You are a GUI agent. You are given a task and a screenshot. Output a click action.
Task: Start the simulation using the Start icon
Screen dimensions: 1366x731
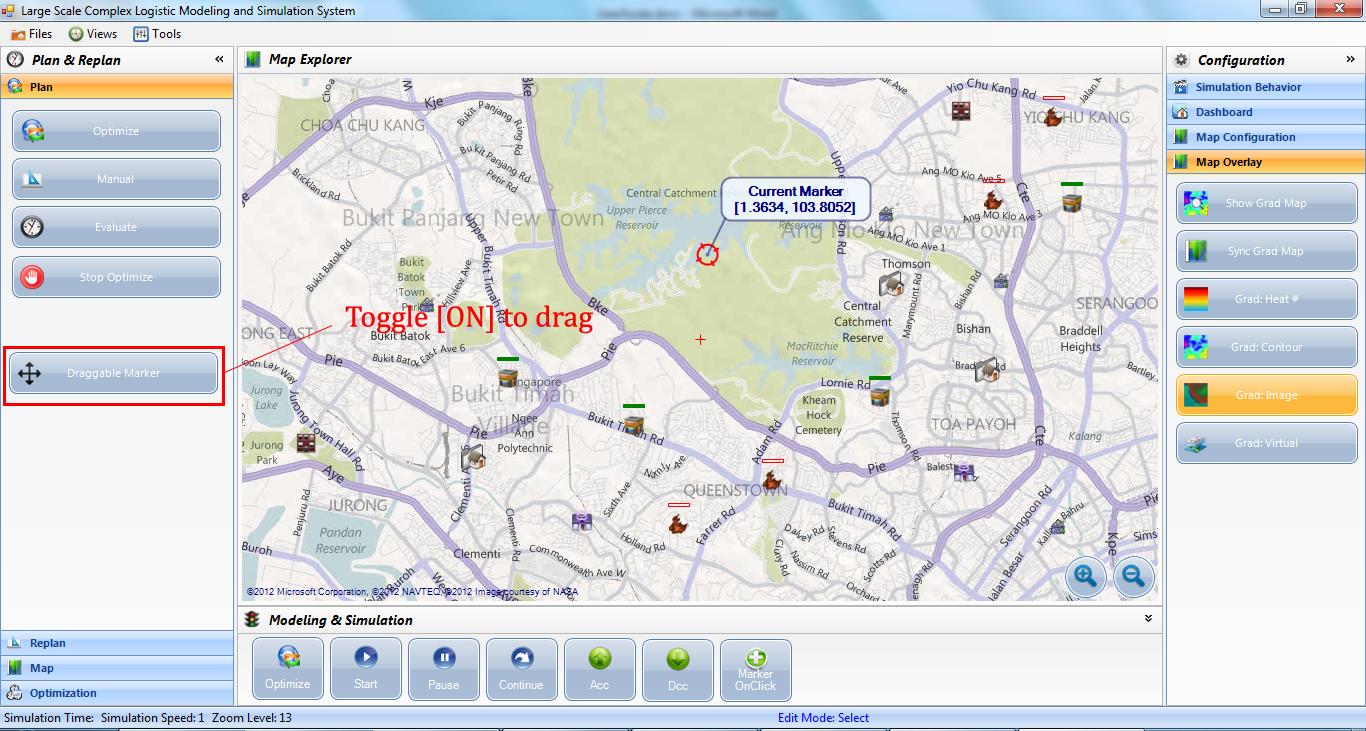click(x=365, y=668)
